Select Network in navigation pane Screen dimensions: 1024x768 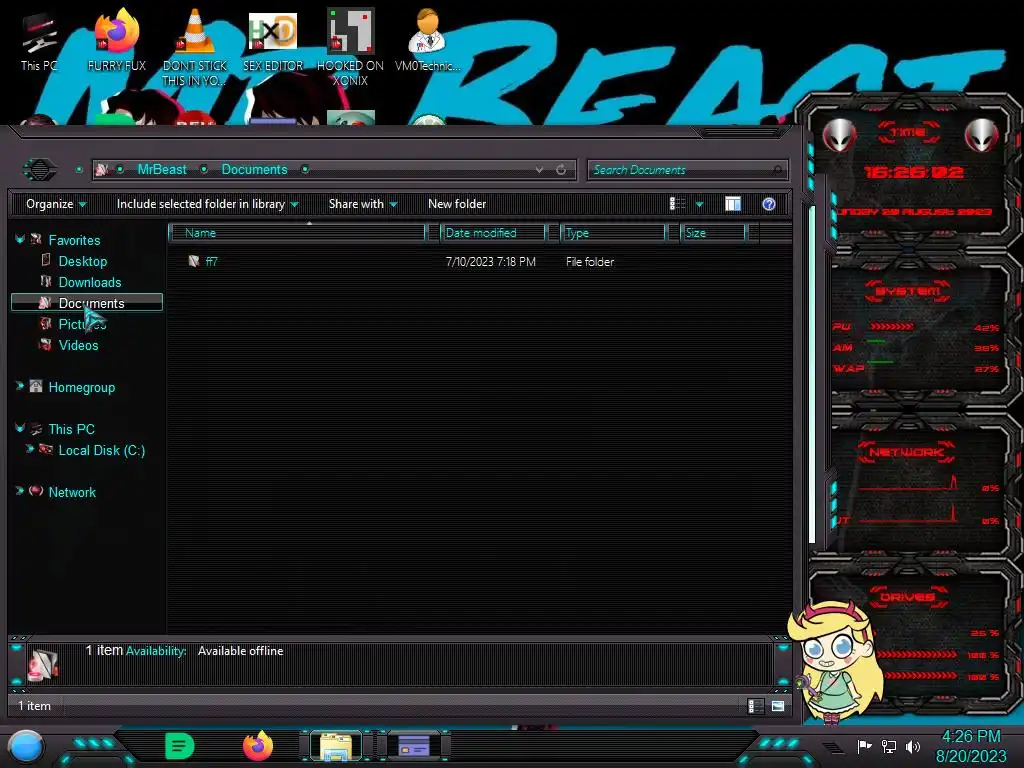click(x=72, y=492)
